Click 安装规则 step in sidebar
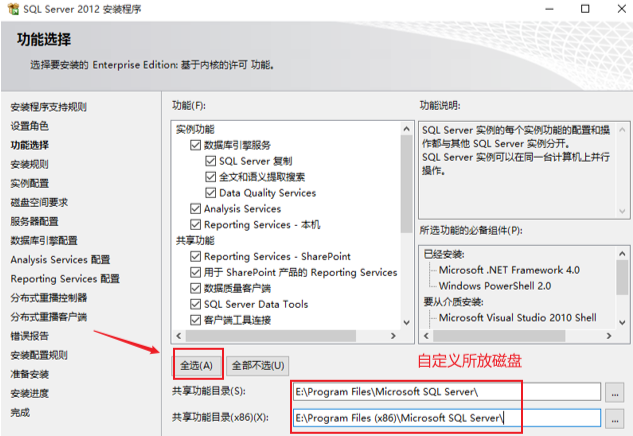 (x=29, y=164)
